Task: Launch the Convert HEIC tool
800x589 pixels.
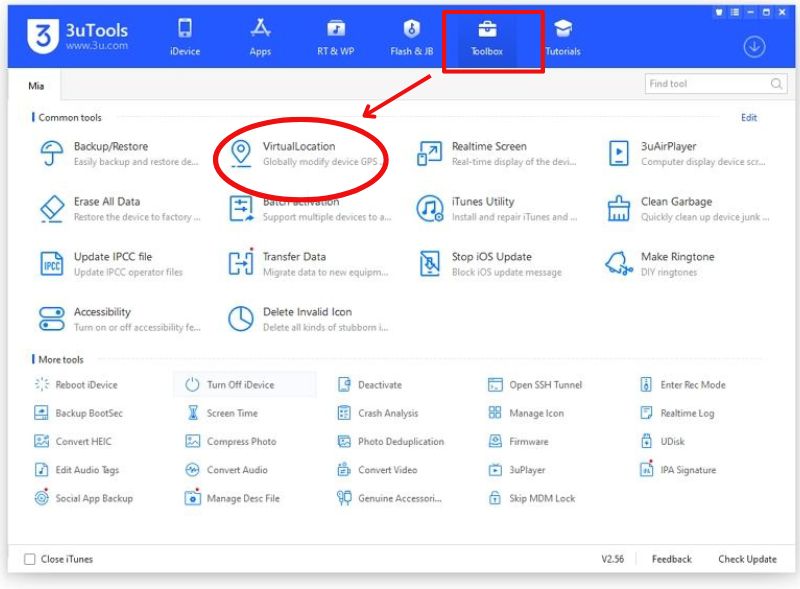Action: pyautogui.click(x=72, y=441)
